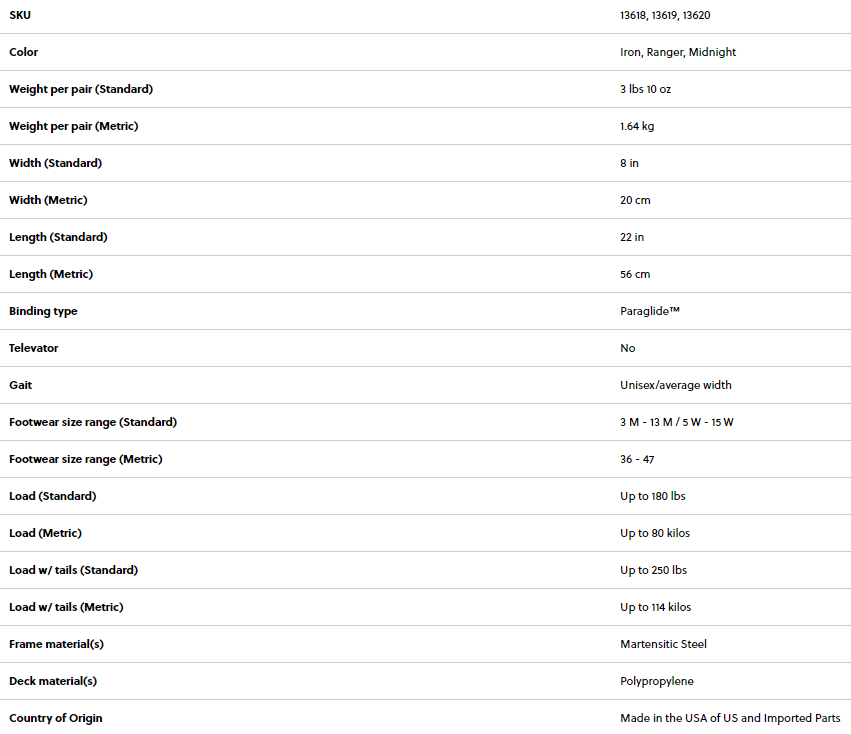Click the Up to 250 lbs value
The image size is (851, 734).
coord(653,570)
